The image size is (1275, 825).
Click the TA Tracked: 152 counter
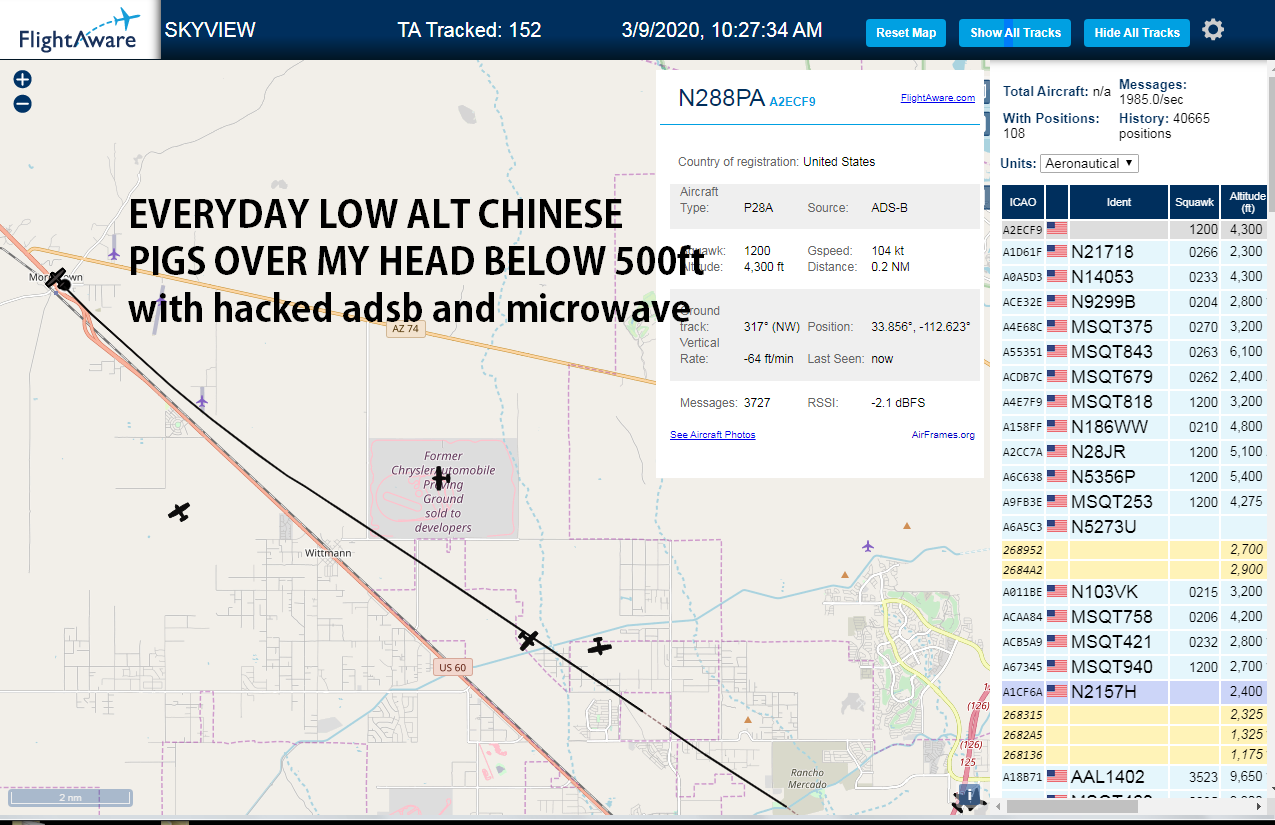(469, 30)
